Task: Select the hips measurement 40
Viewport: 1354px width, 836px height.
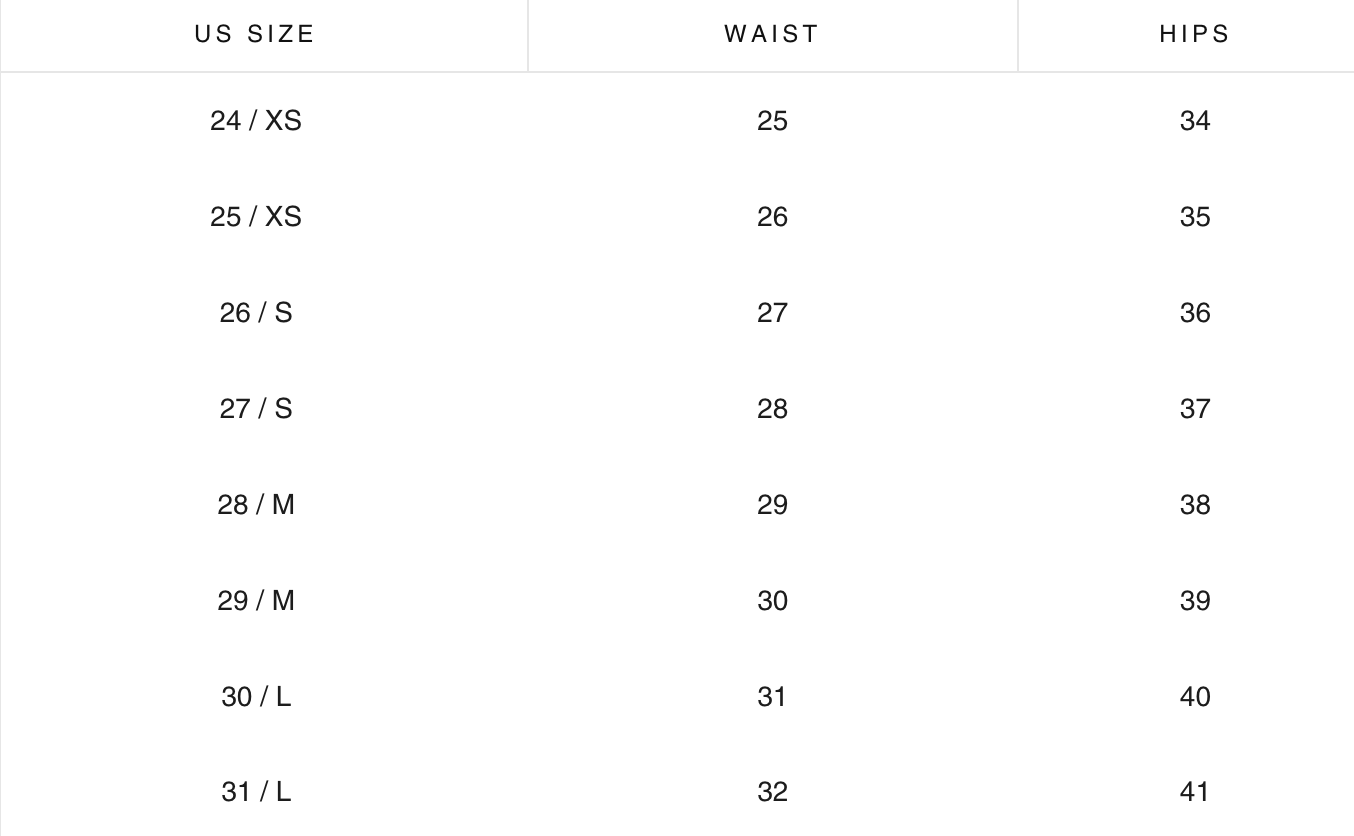Action: click(1195, 697)
